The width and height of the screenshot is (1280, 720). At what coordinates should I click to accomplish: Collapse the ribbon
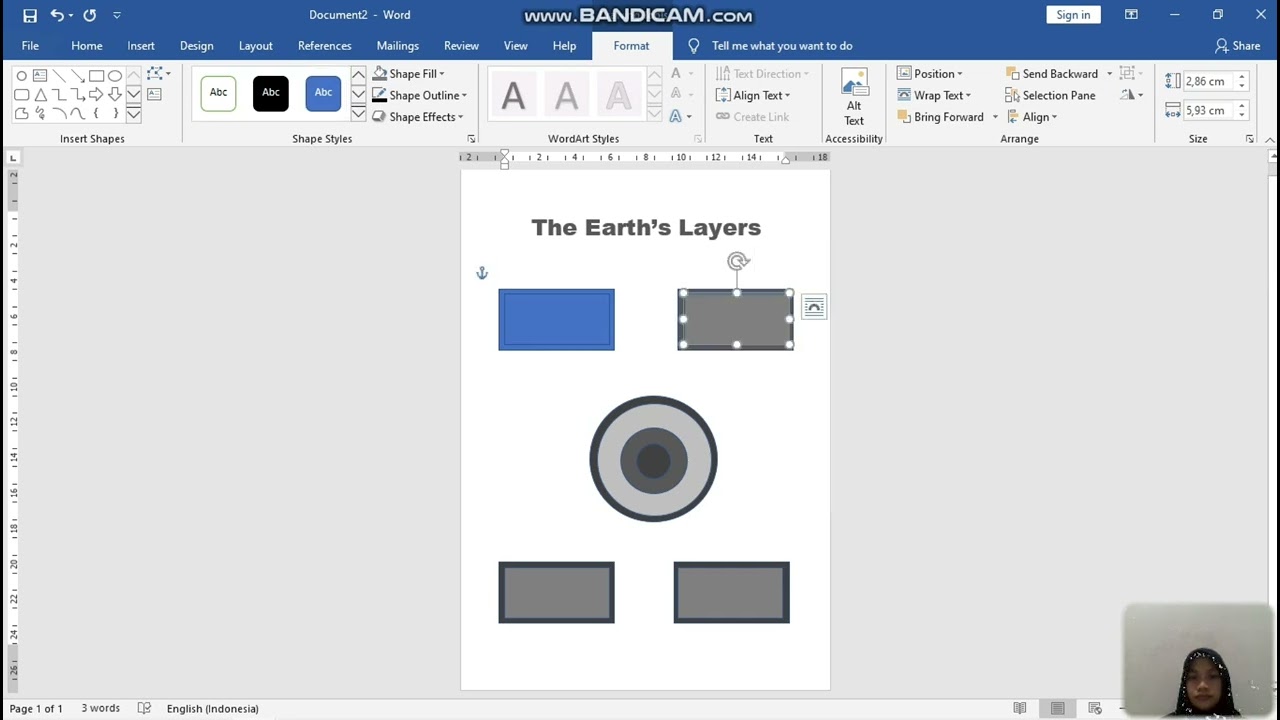click(x=1269, y=139)
